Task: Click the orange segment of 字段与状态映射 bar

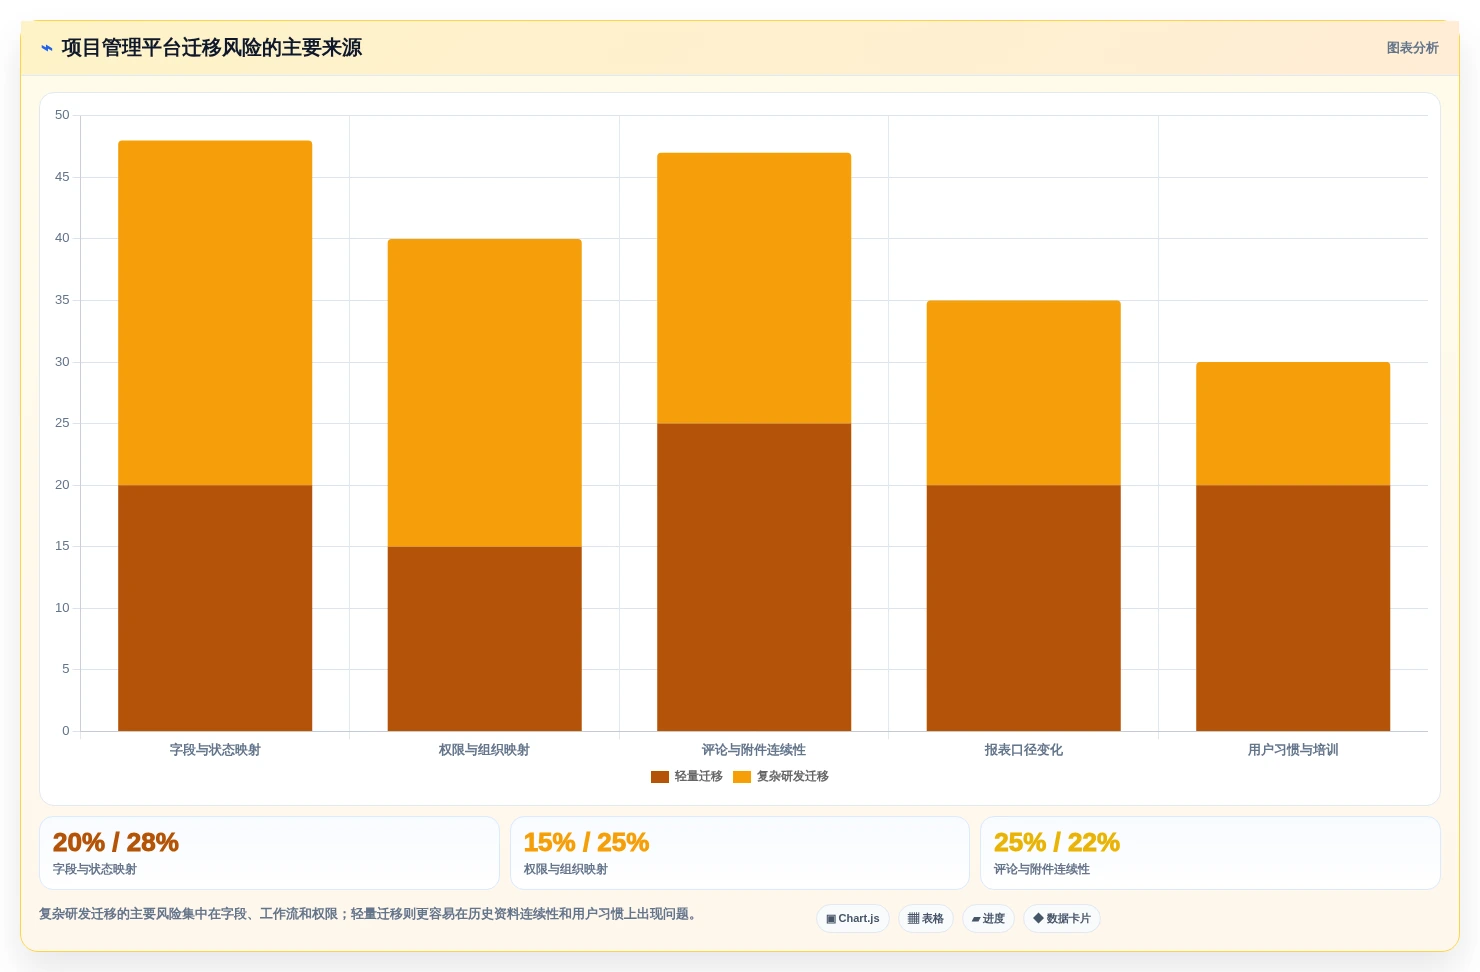Action: [x=215, y=313]
